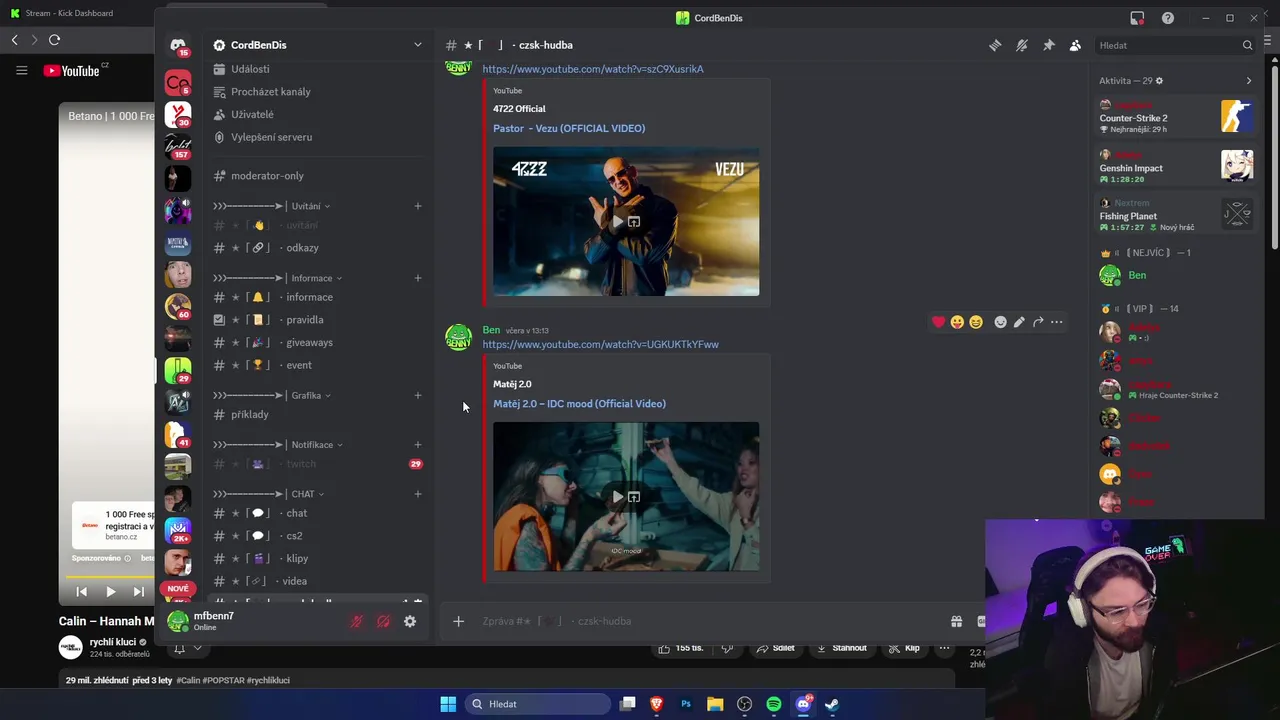1280x720 pixels.
Task: Add channel to Uvítání category
Action: [418, 206]
